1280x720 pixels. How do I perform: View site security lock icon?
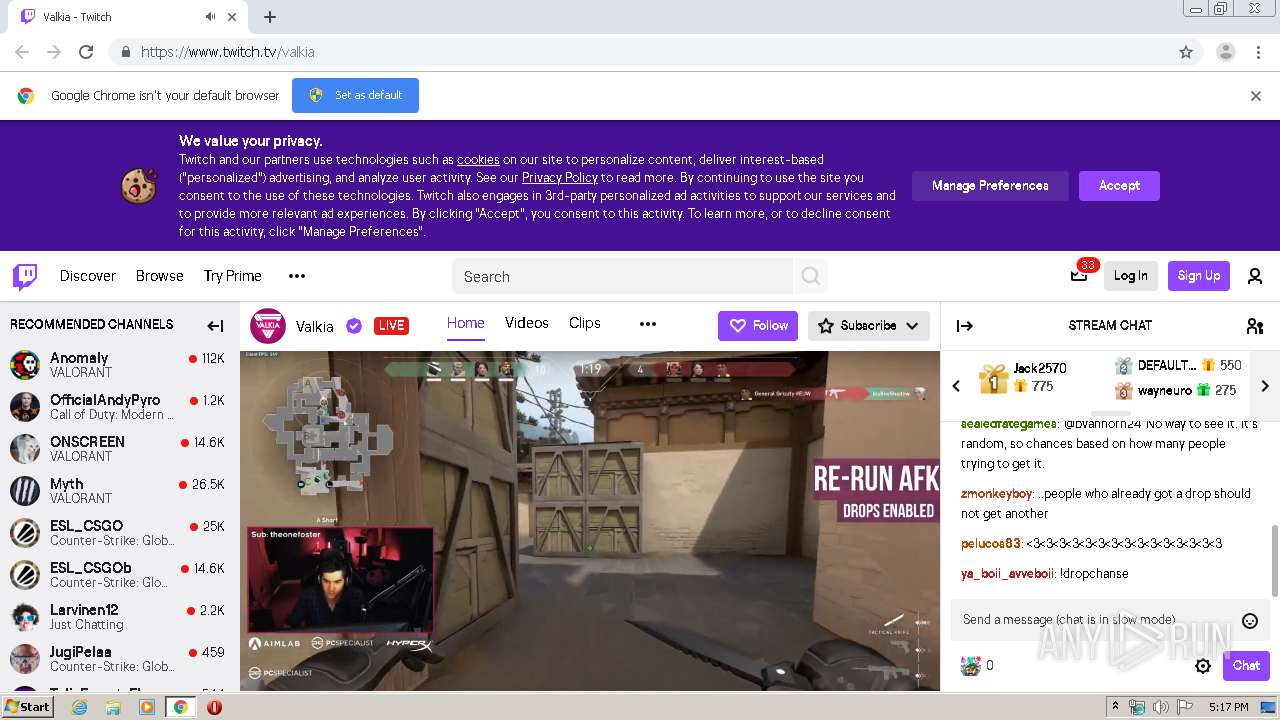point(125,52)
